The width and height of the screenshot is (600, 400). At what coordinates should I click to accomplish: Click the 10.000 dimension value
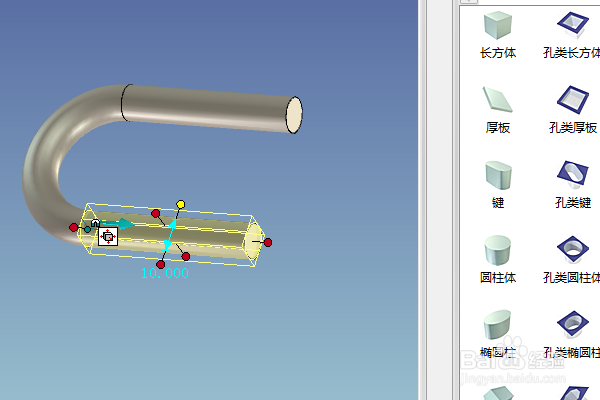point(165,273)
